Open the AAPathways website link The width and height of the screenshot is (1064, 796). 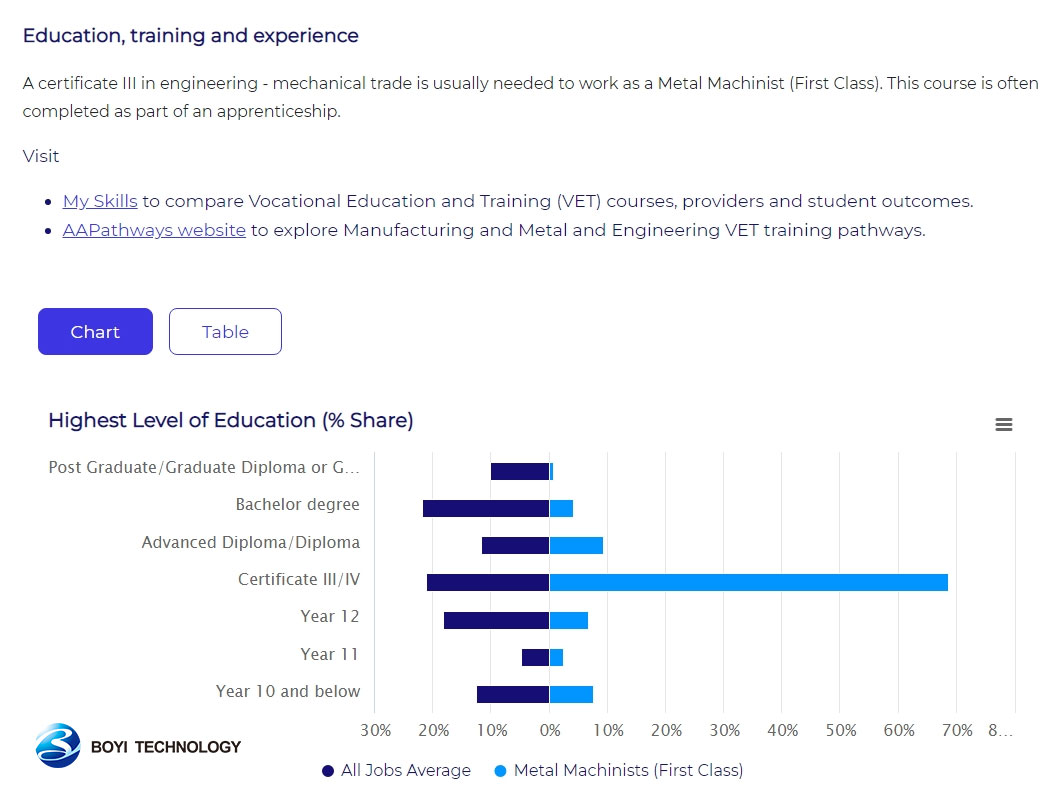click(x=154, y=230)
